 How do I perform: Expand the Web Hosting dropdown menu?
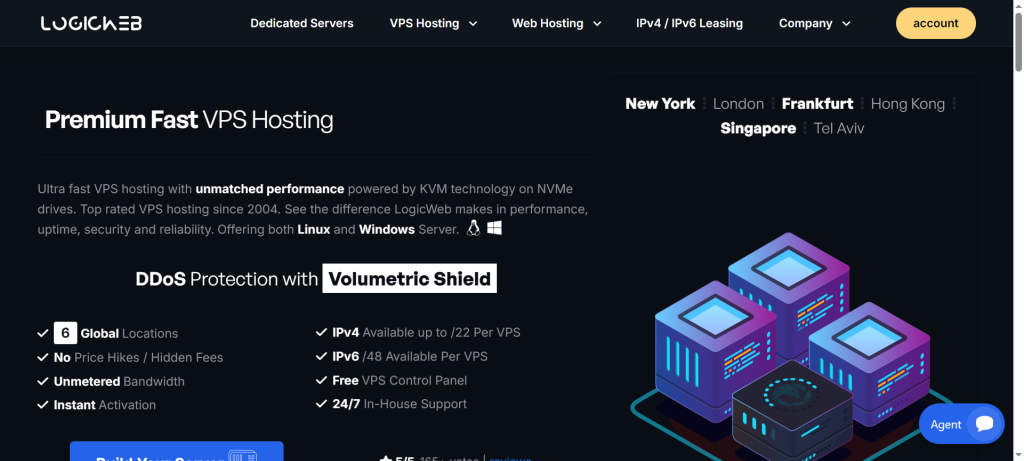(556, 24)
